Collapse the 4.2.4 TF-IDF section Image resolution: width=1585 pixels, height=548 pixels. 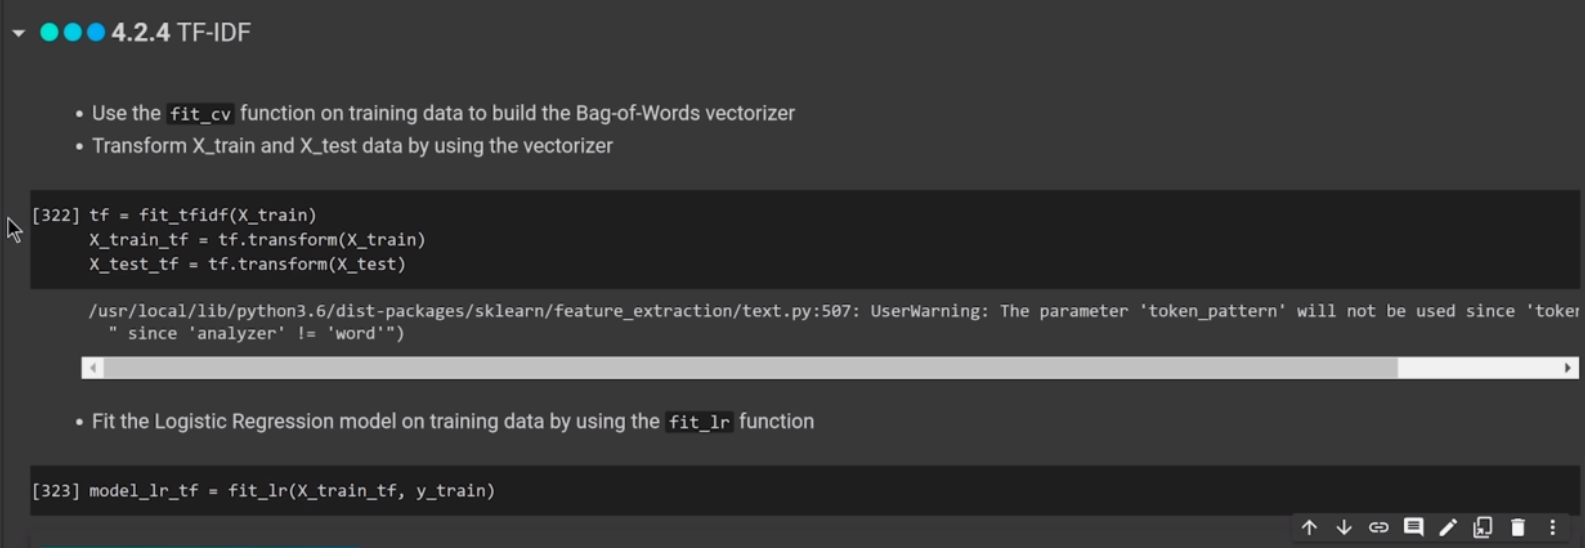coord(18,33)
